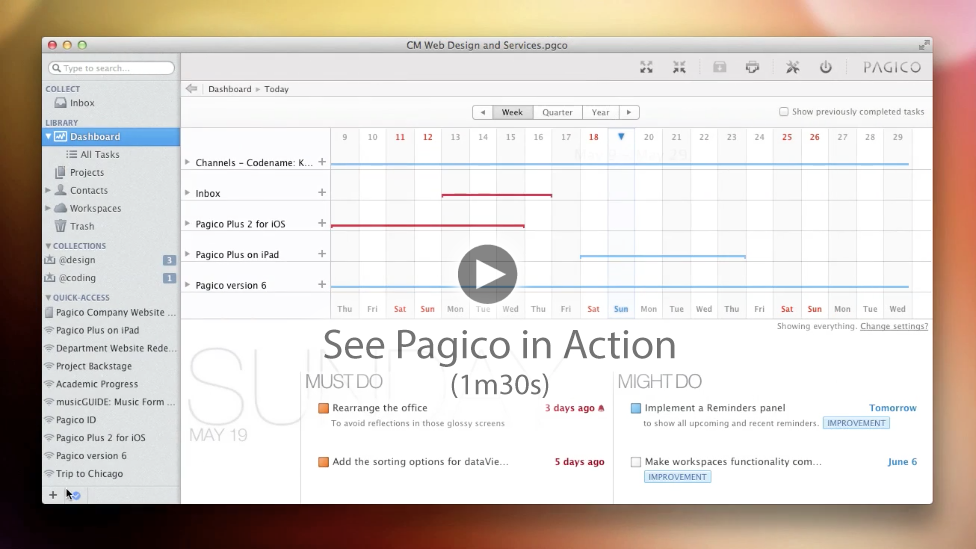The width and height of the screenshot is (976, 549).
Task: Click the back arrow beside Dashboard breadcrumb
Action: [x=191, y=89]
